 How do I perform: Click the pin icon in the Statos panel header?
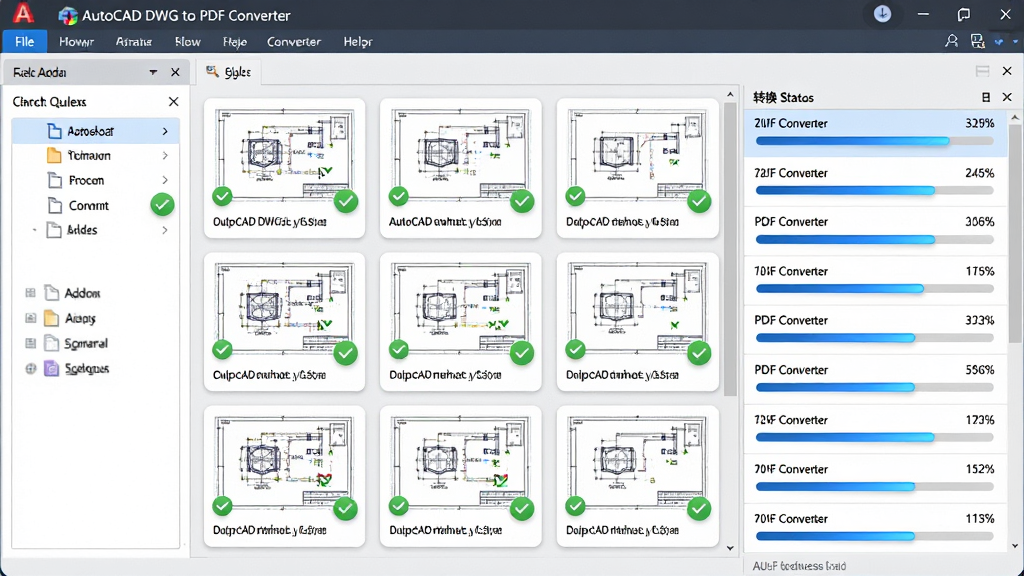[986, 97]
